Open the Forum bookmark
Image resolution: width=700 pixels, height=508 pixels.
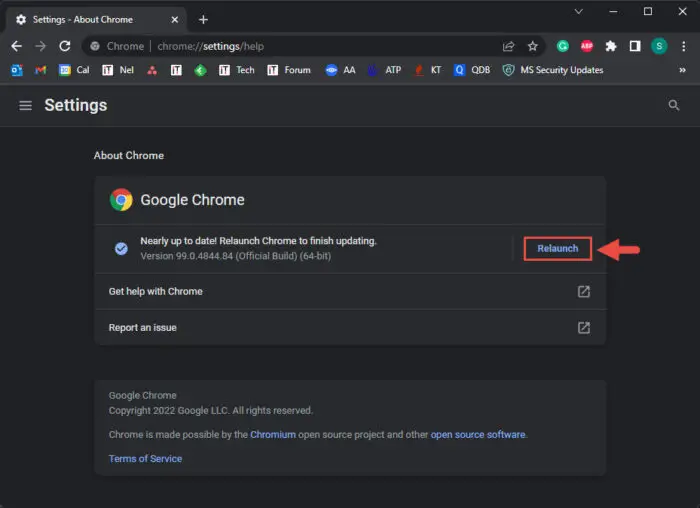(x=289, y=70)
